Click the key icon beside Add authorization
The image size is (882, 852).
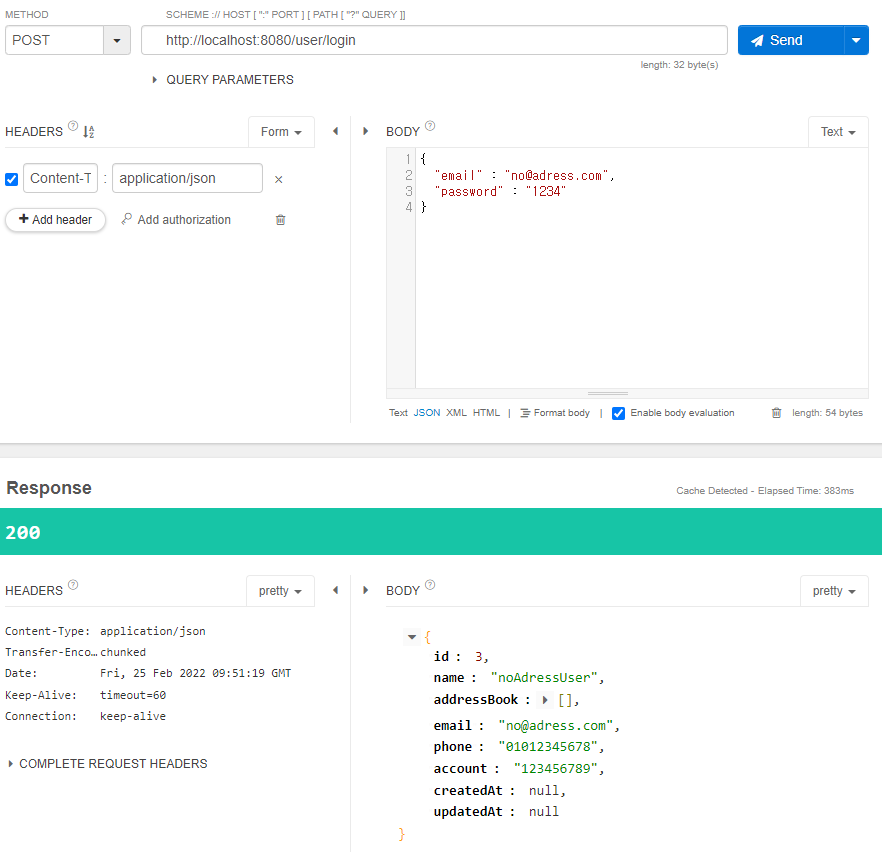click(127, 219)
